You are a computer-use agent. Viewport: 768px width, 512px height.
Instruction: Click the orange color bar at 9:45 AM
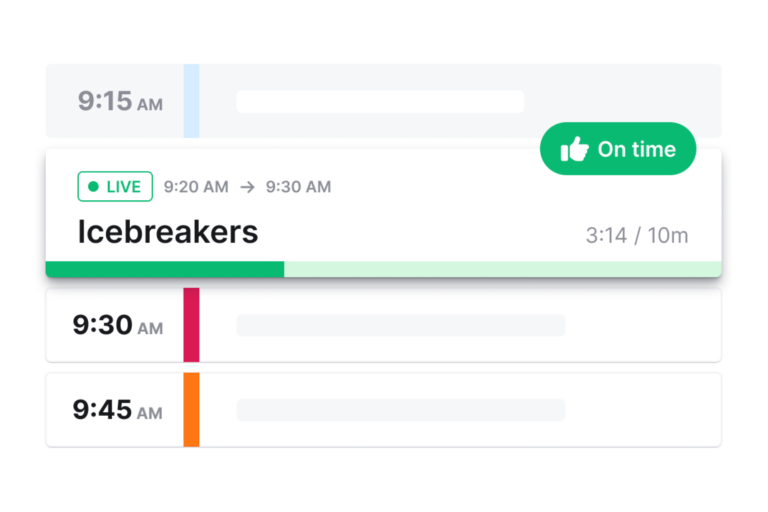pyautogui.click(x=192, y=410)
